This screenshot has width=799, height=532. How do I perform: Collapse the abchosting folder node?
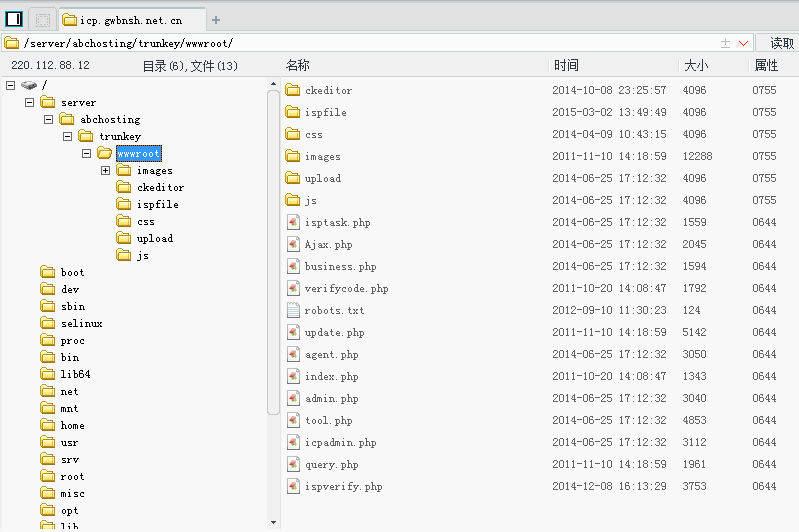click(x=48, y=119)
